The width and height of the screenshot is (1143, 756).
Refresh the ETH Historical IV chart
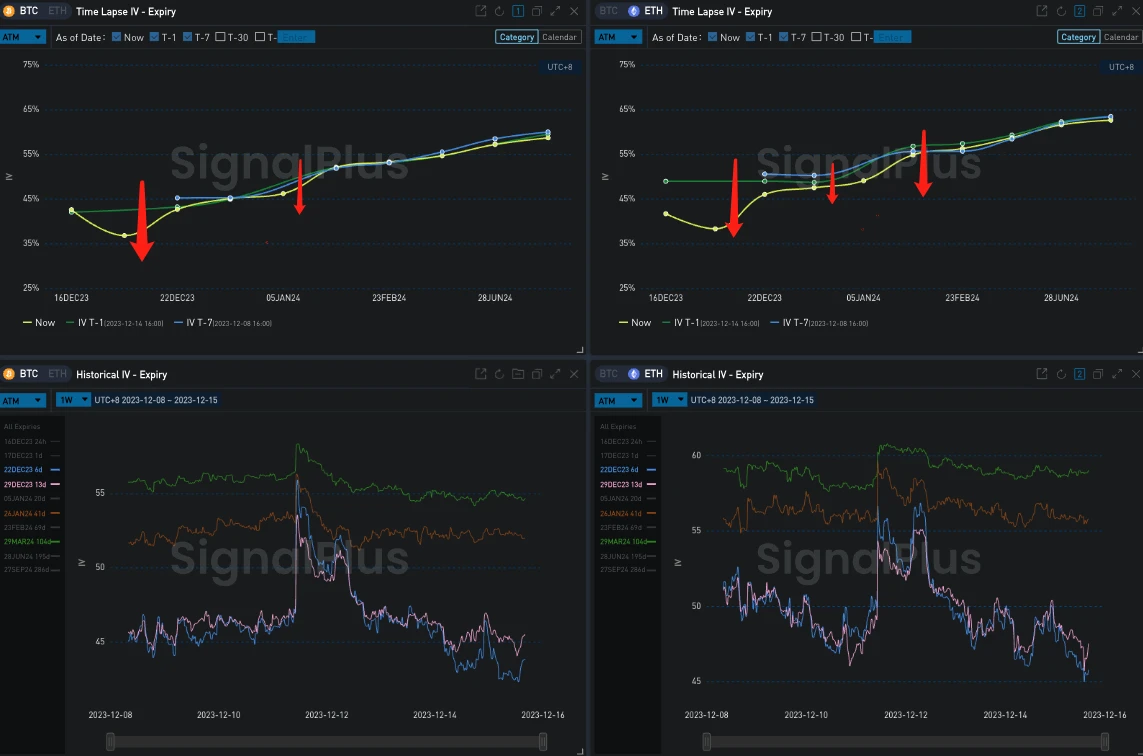coord(1061,374)
